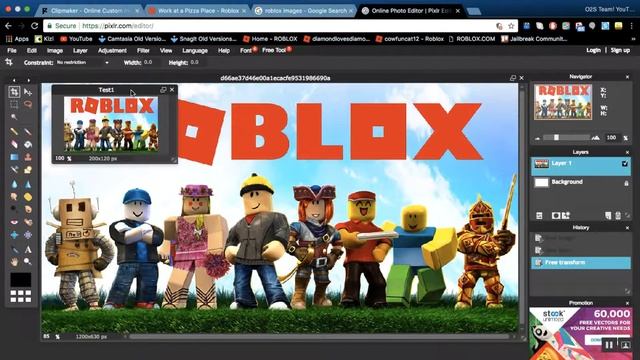Screen dimensions: 640x360
Task: Open the Adjustment menu
Action: click(112, 50)
